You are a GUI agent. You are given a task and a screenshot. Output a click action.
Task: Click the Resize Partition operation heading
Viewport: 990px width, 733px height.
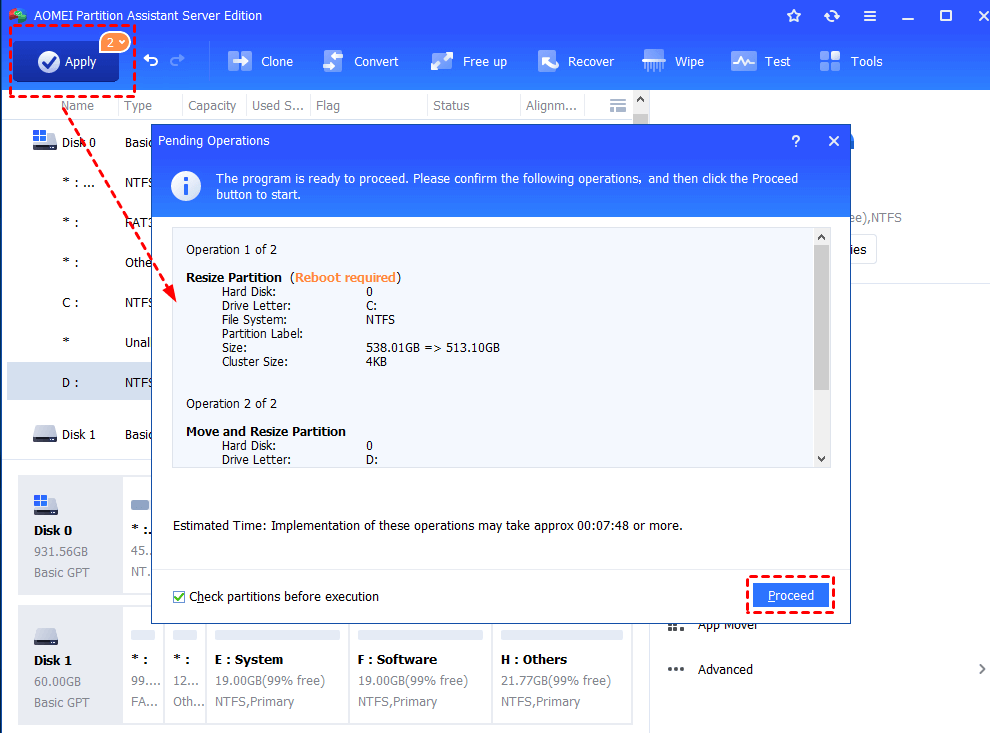[x=234, y=277]
